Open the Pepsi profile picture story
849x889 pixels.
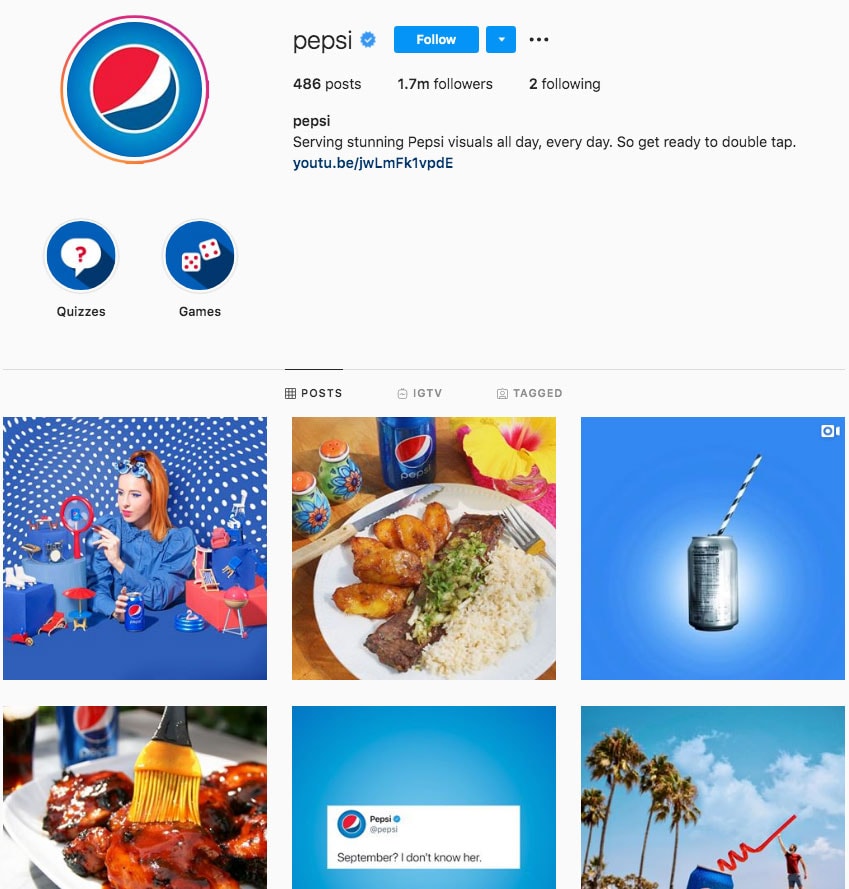[x=134, y=90]
